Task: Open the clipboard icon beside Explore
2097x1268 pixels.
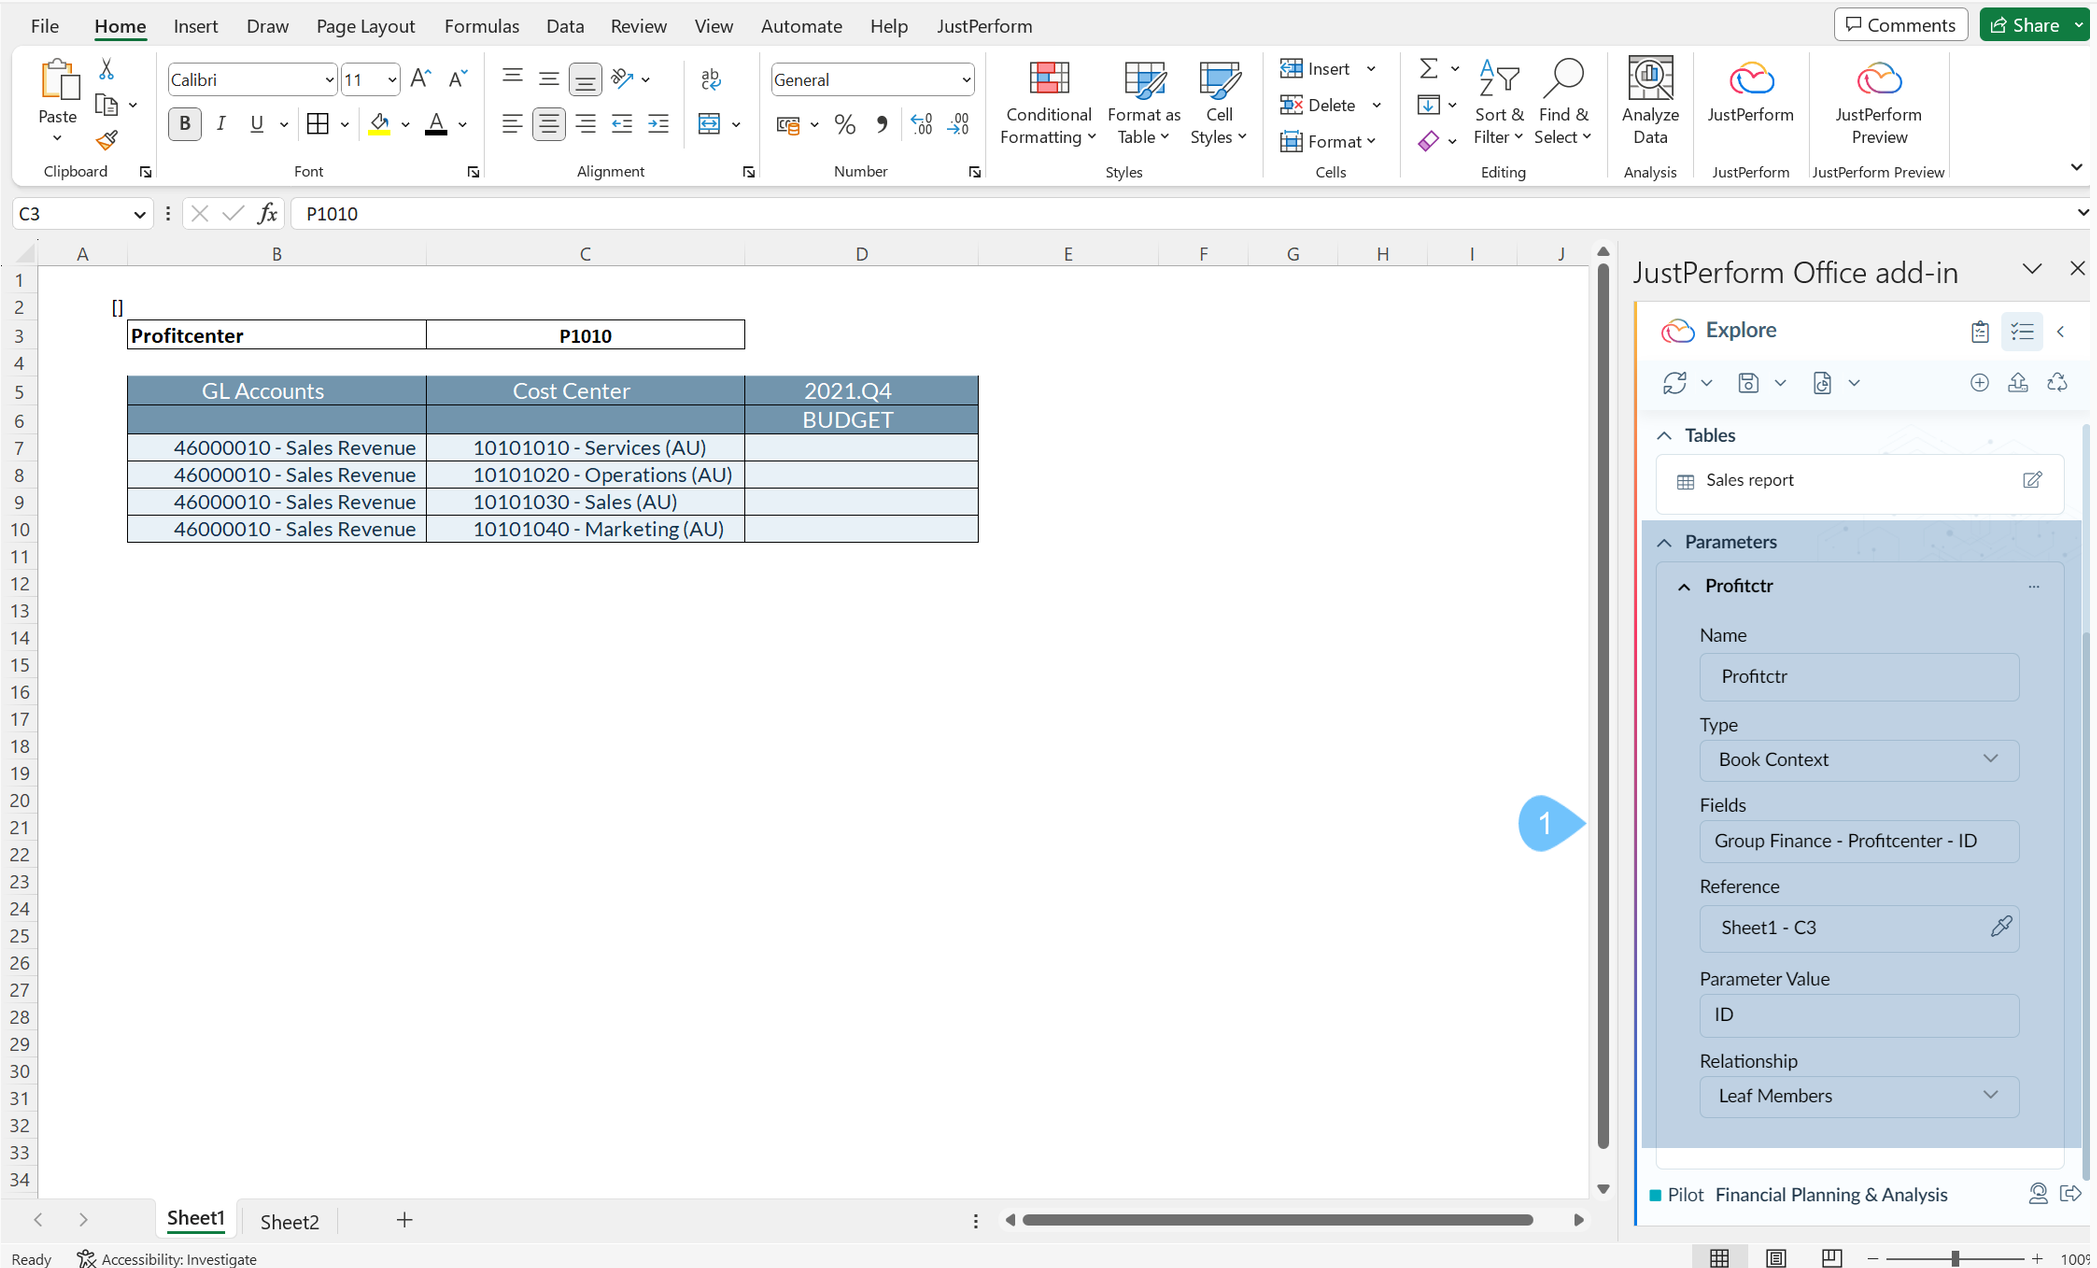Action: pos(1980,331)
